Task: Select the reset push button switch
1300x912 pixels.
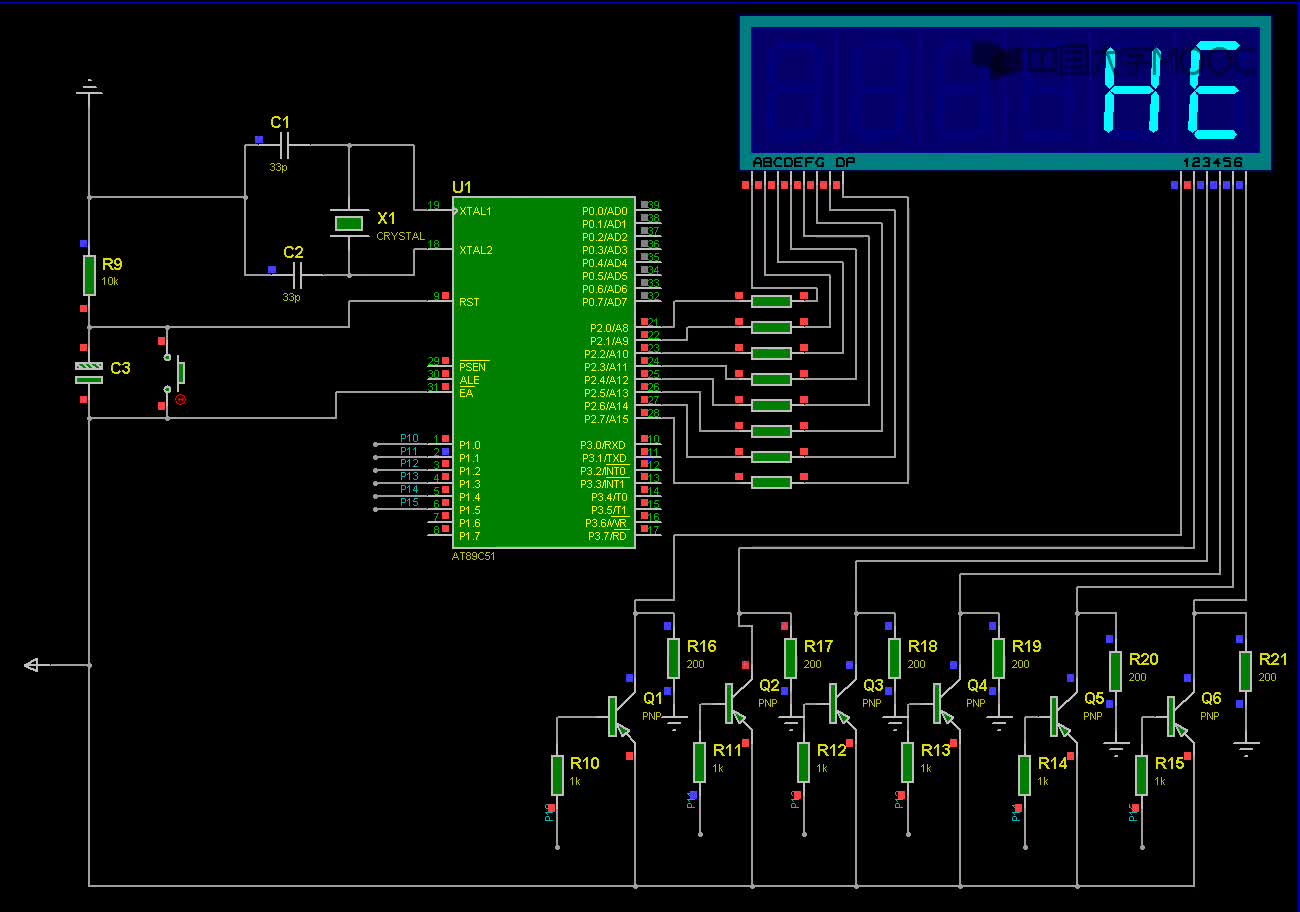Action: [x=174, y=373]
